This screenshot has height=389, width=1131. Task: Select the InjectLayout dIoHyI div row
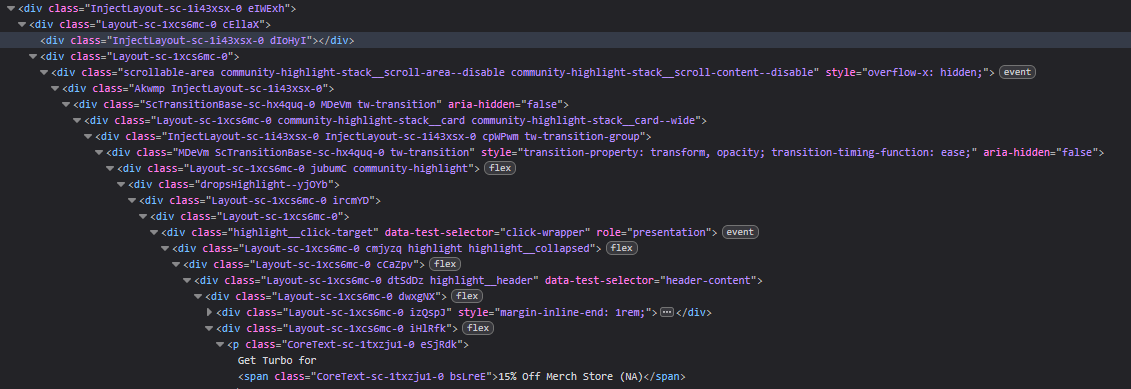(x=566, y=40)
